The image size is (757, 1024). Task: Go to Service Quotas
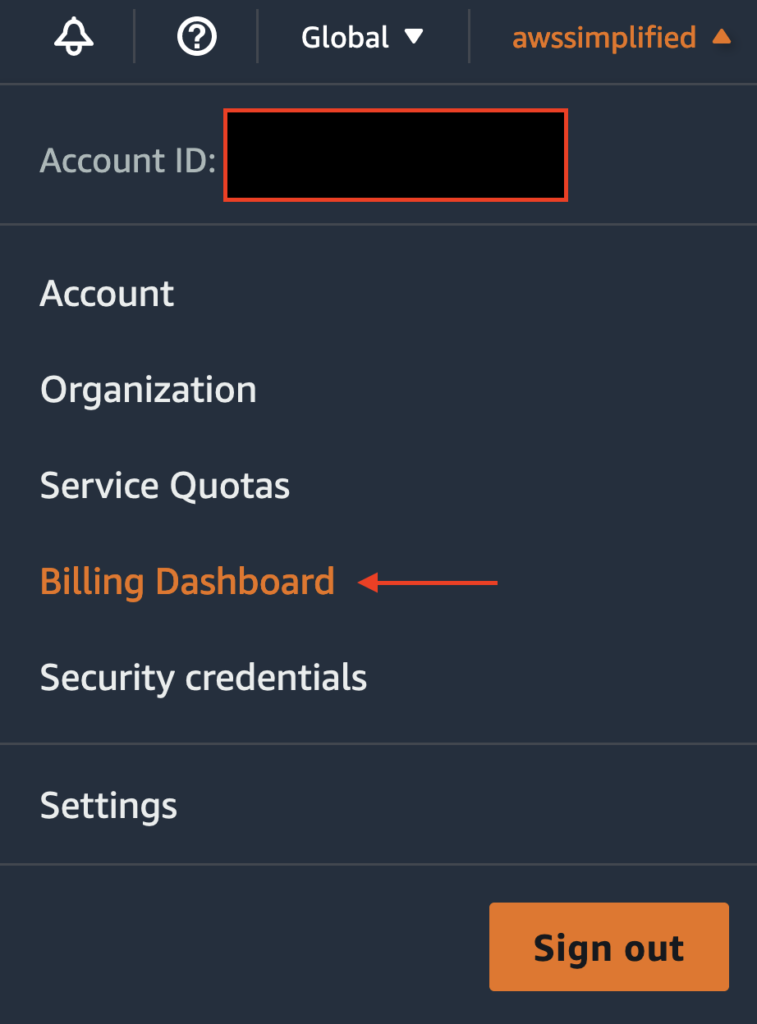click(165, 486)
